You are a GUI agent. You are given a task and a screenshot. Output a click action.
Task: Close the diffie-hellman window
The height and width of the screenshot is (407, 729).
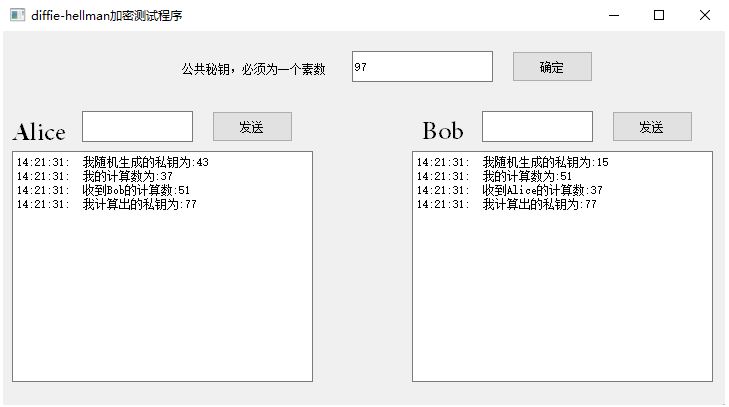coord(704,15)
